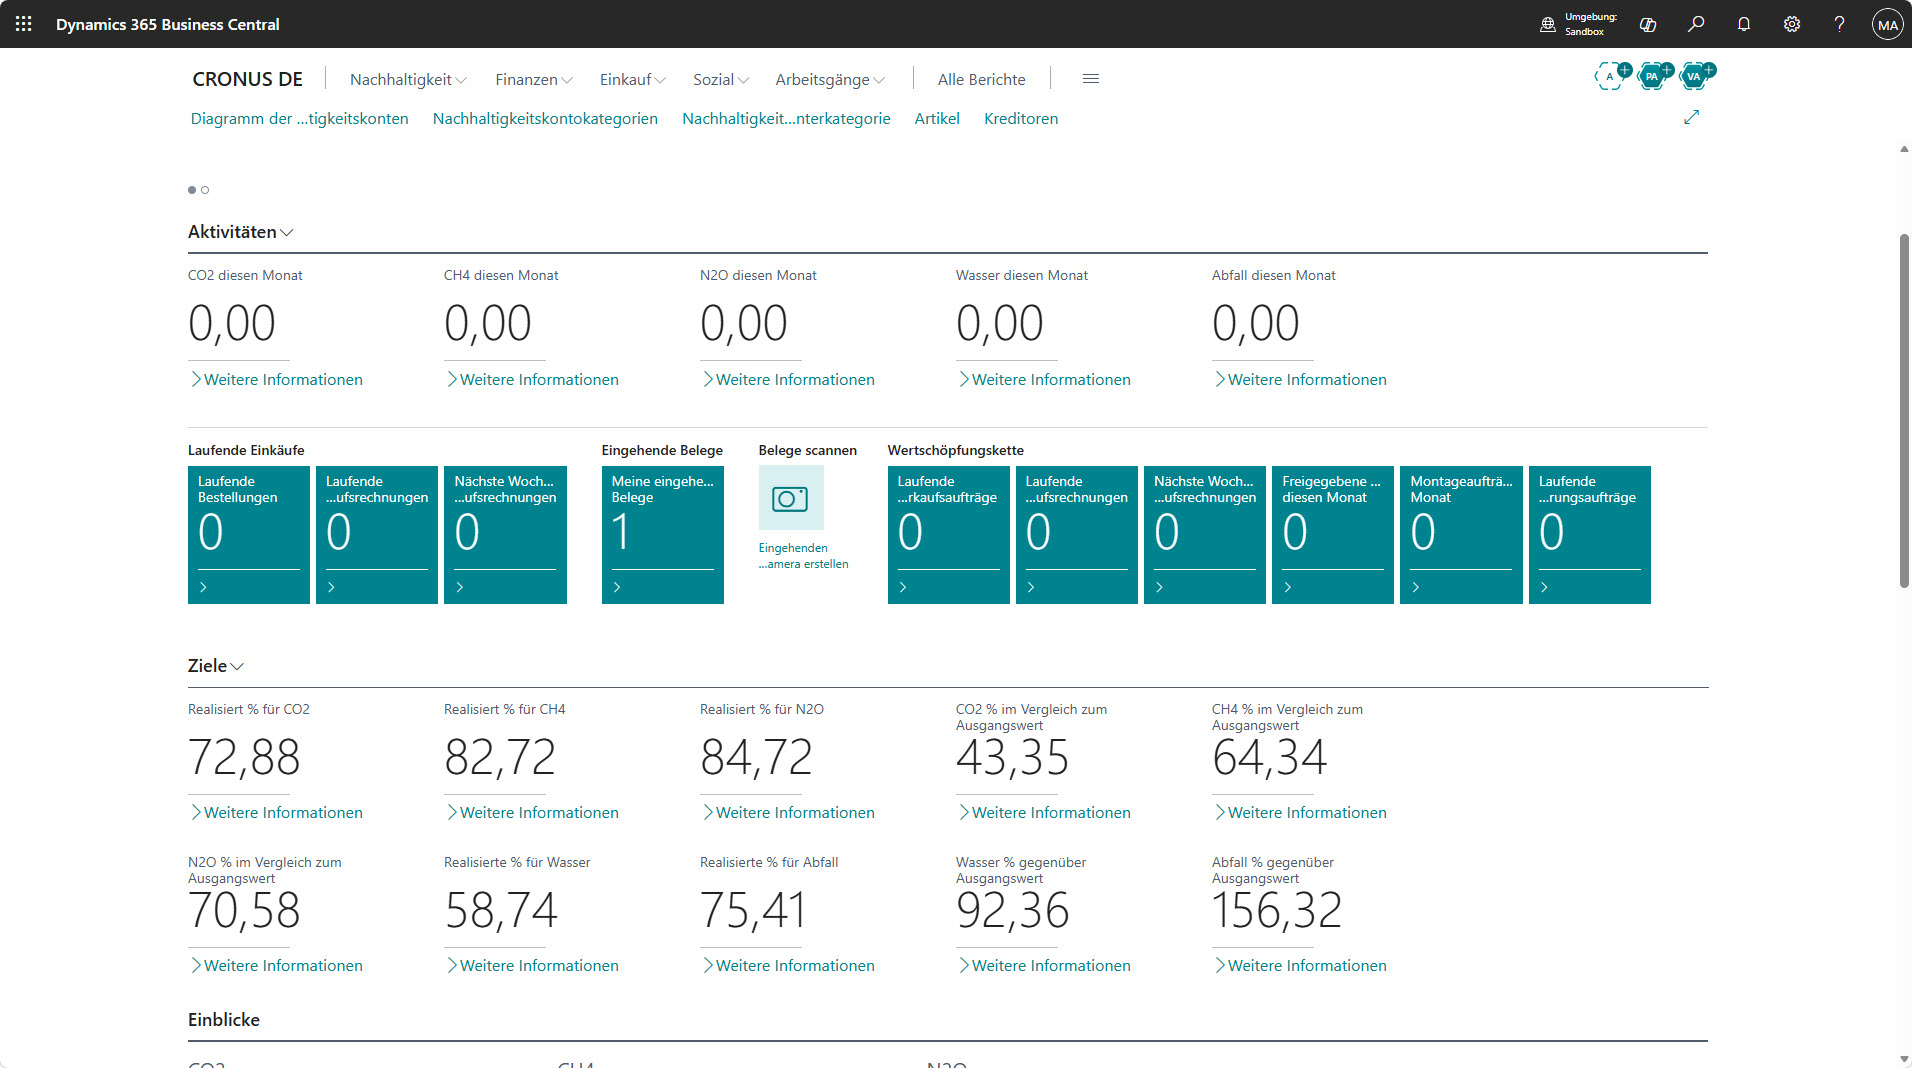
Task: Click the camera icon under Belege scannen
Action: tap(791, 498)
